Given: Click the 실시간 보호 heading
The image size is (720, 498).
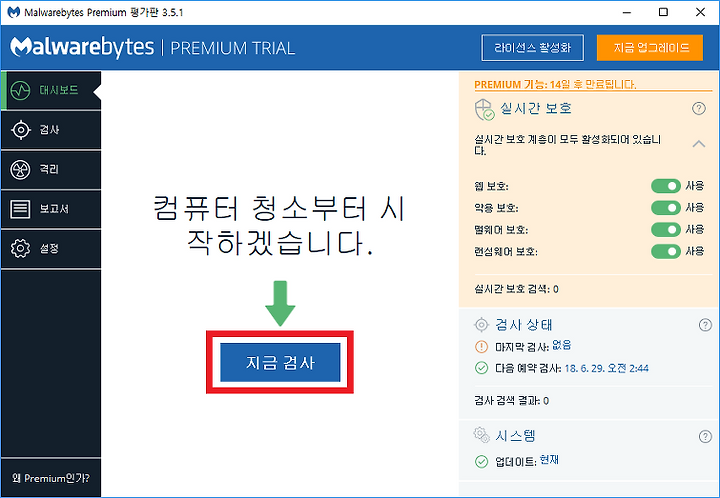Looking at the screenshot, I should click(x=535, y=108).
